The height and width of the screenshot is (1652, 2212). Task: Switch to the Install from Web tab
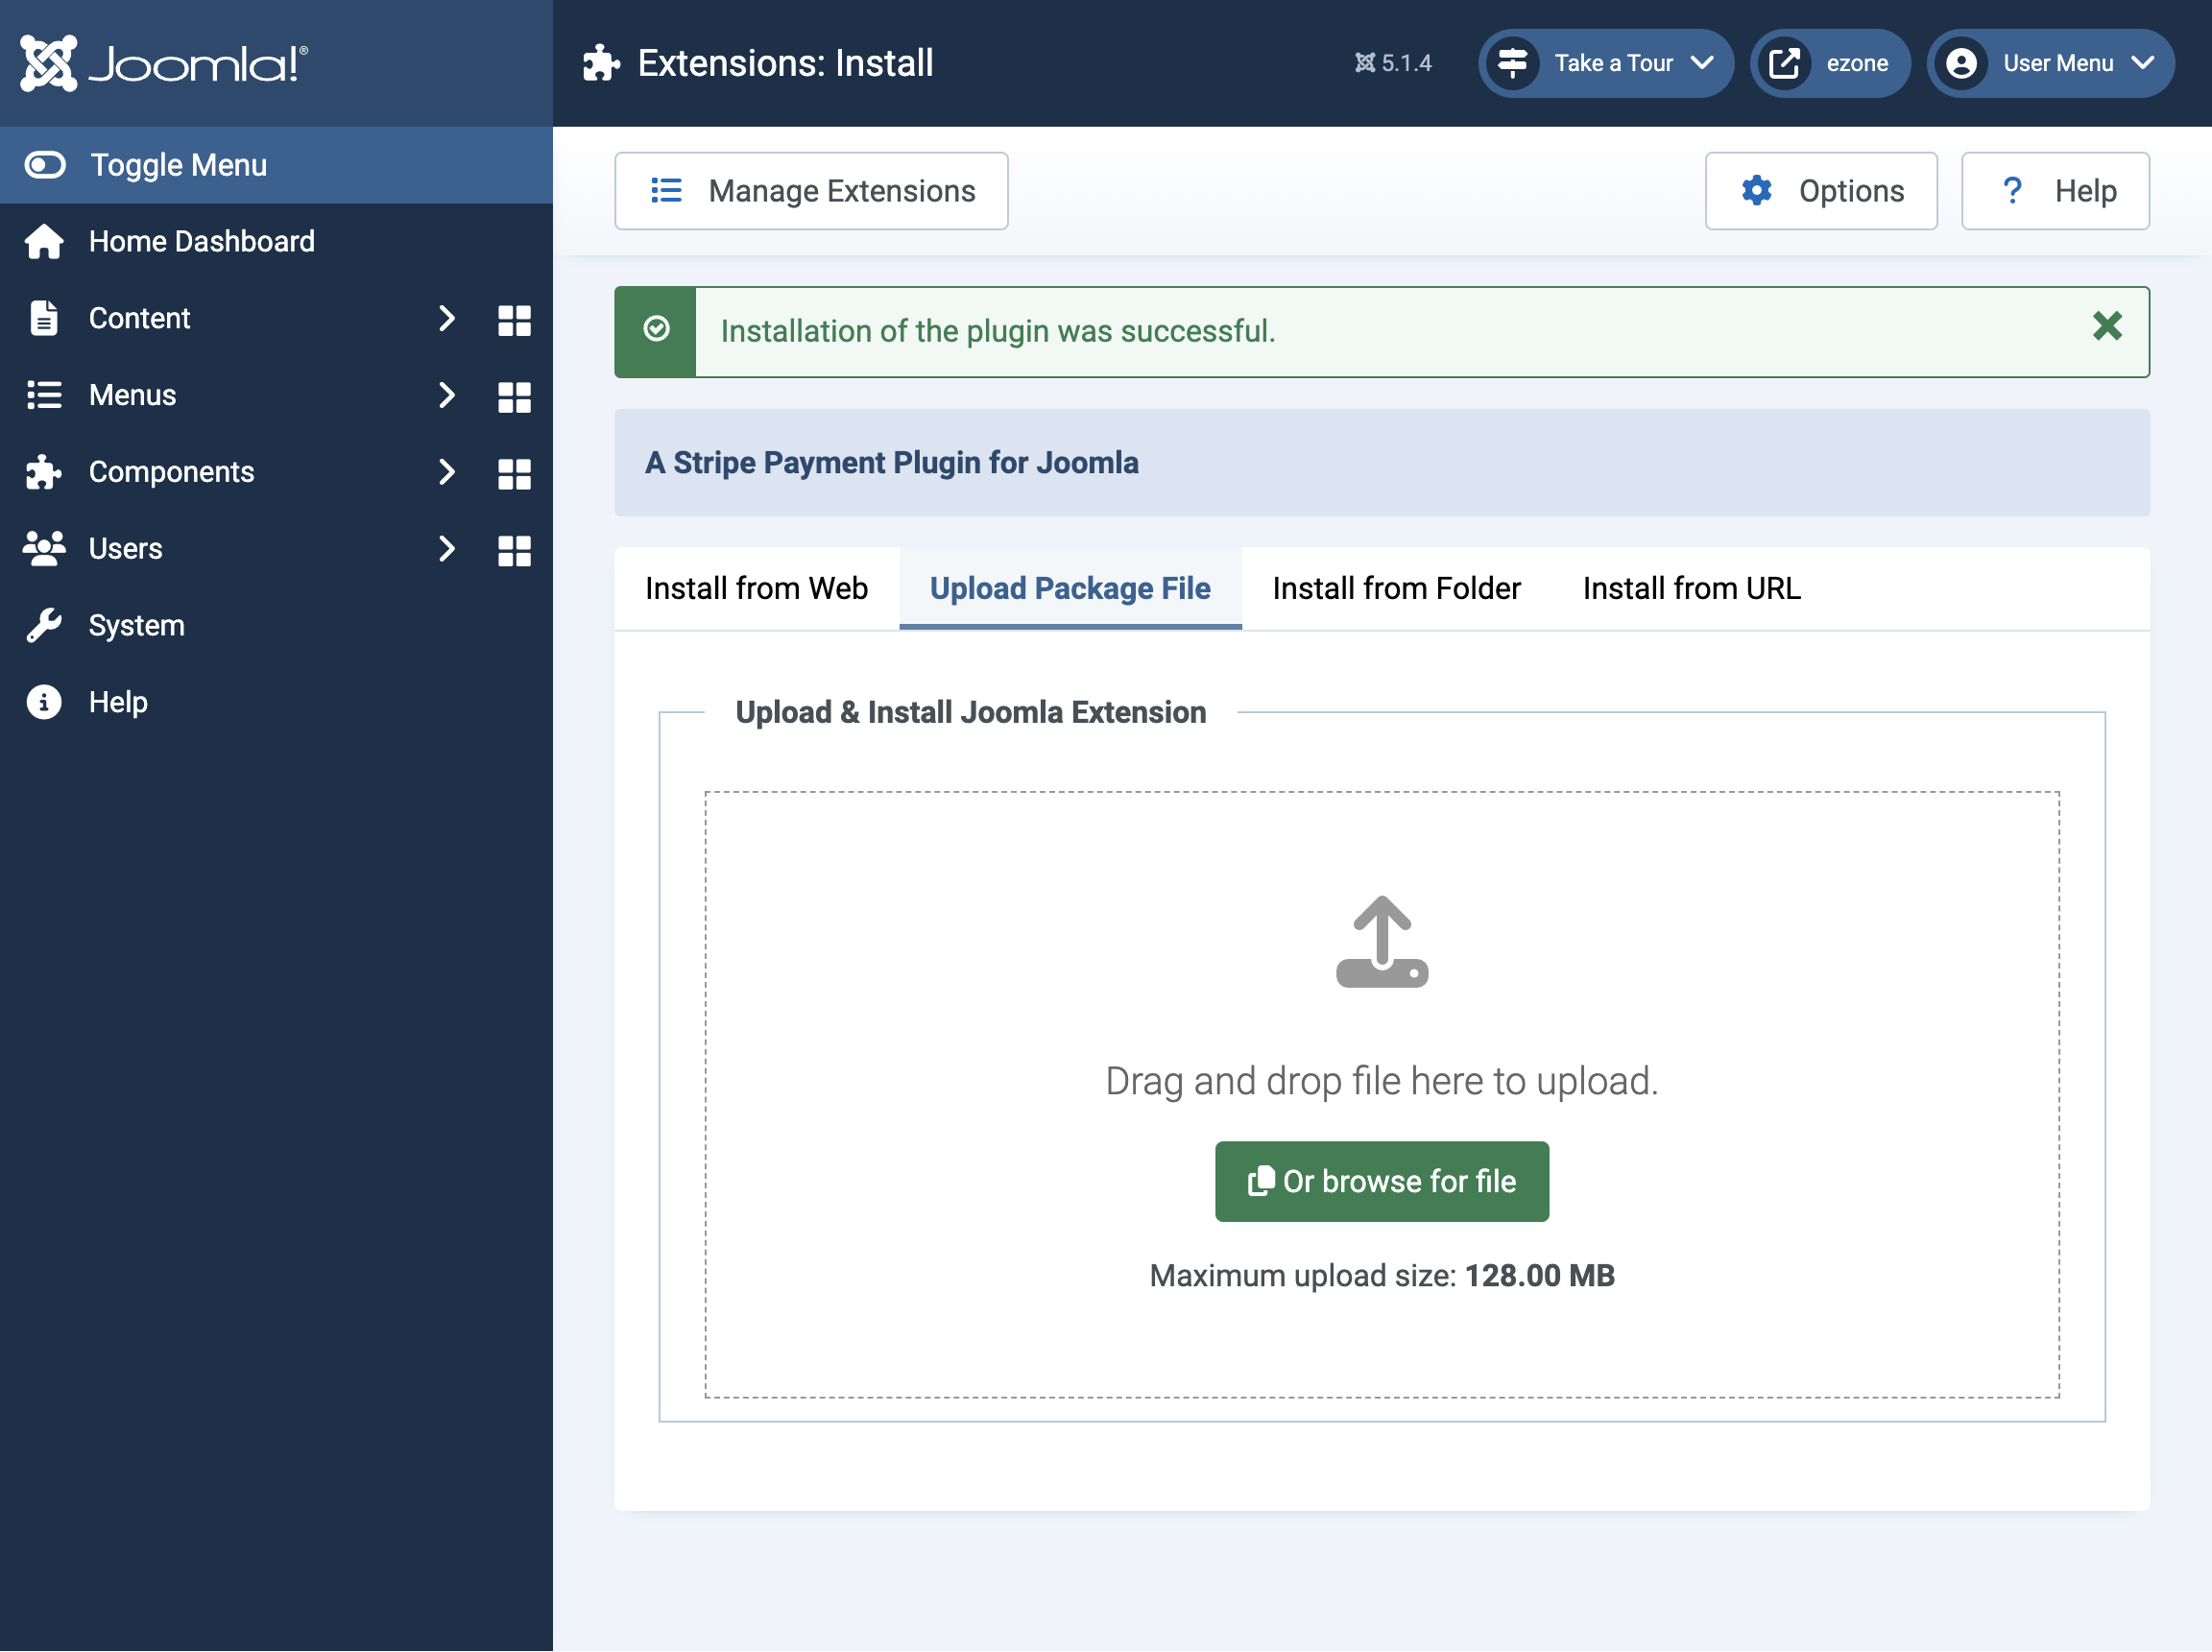(x=757, y=588)
